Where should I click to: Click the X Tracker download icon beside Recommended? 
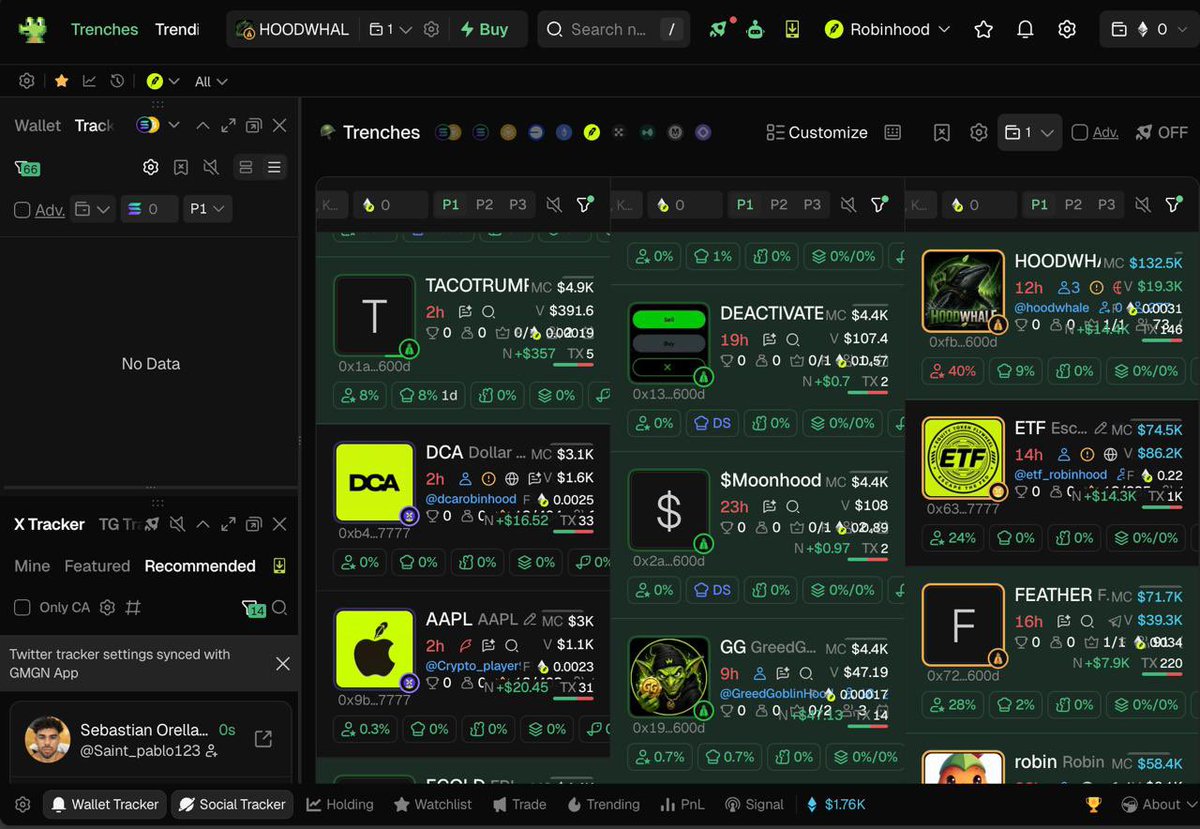pos(279,566)
